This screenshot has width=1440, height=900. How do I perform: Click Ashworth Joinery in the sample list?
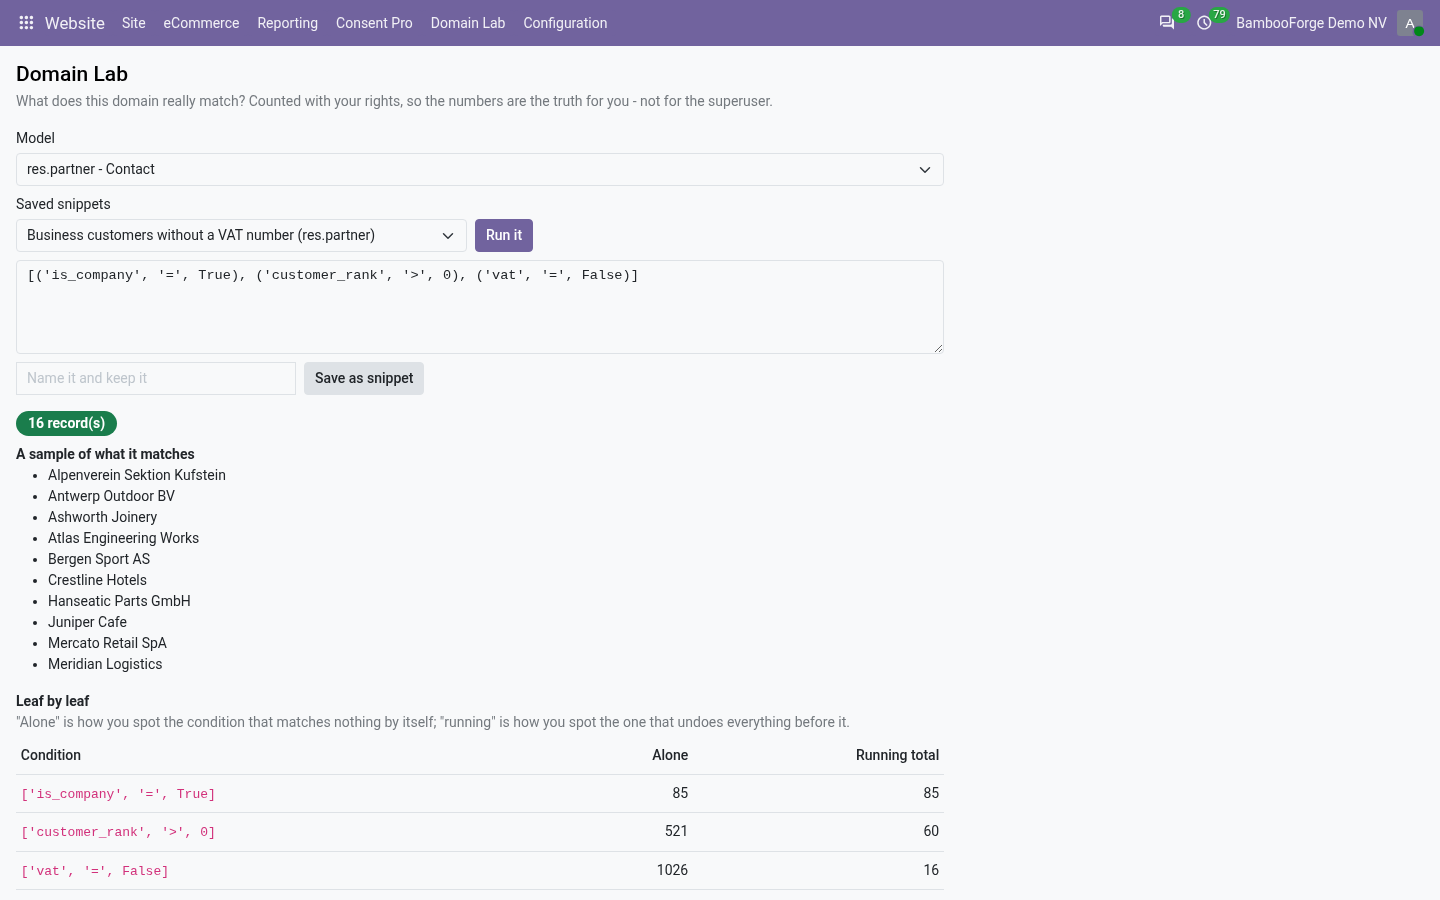pyautogui.click(x=102, y=517)
